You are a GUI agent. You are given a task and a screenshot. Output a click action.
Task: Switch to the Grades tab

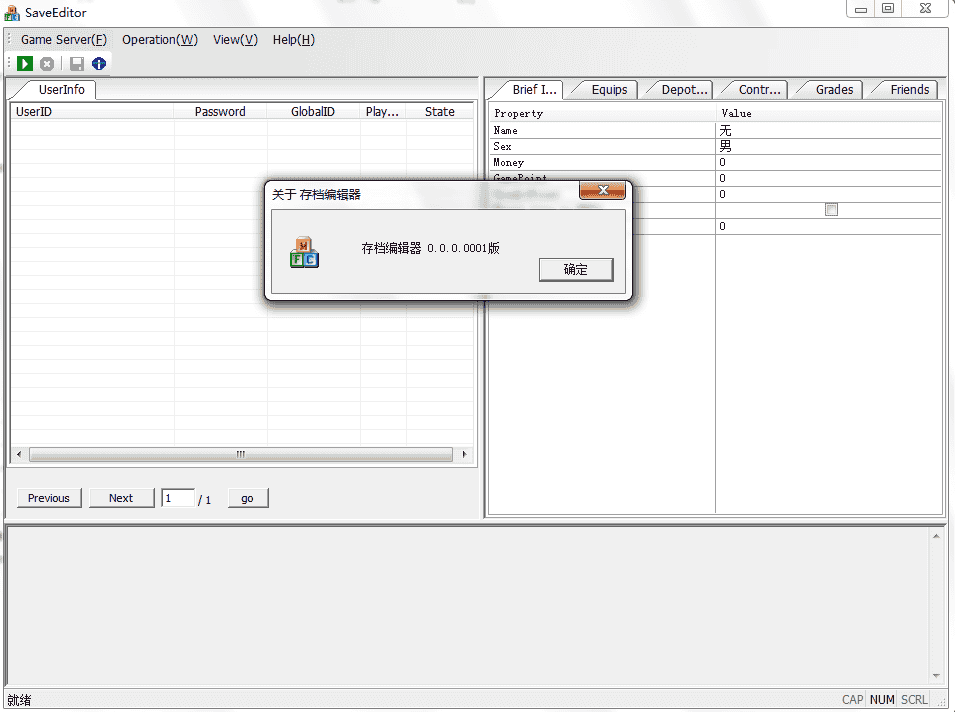[x=833, y=90]
